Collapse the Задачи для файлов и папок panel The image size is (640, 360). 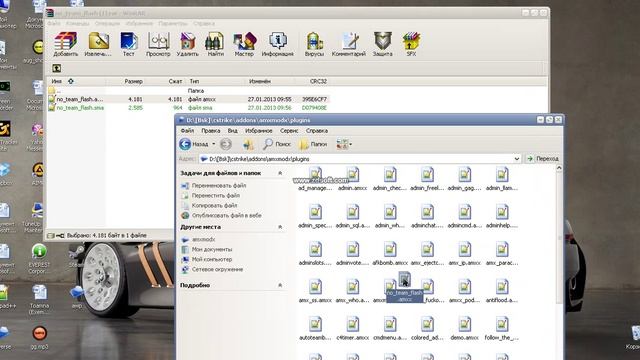(x=280, y=173)
